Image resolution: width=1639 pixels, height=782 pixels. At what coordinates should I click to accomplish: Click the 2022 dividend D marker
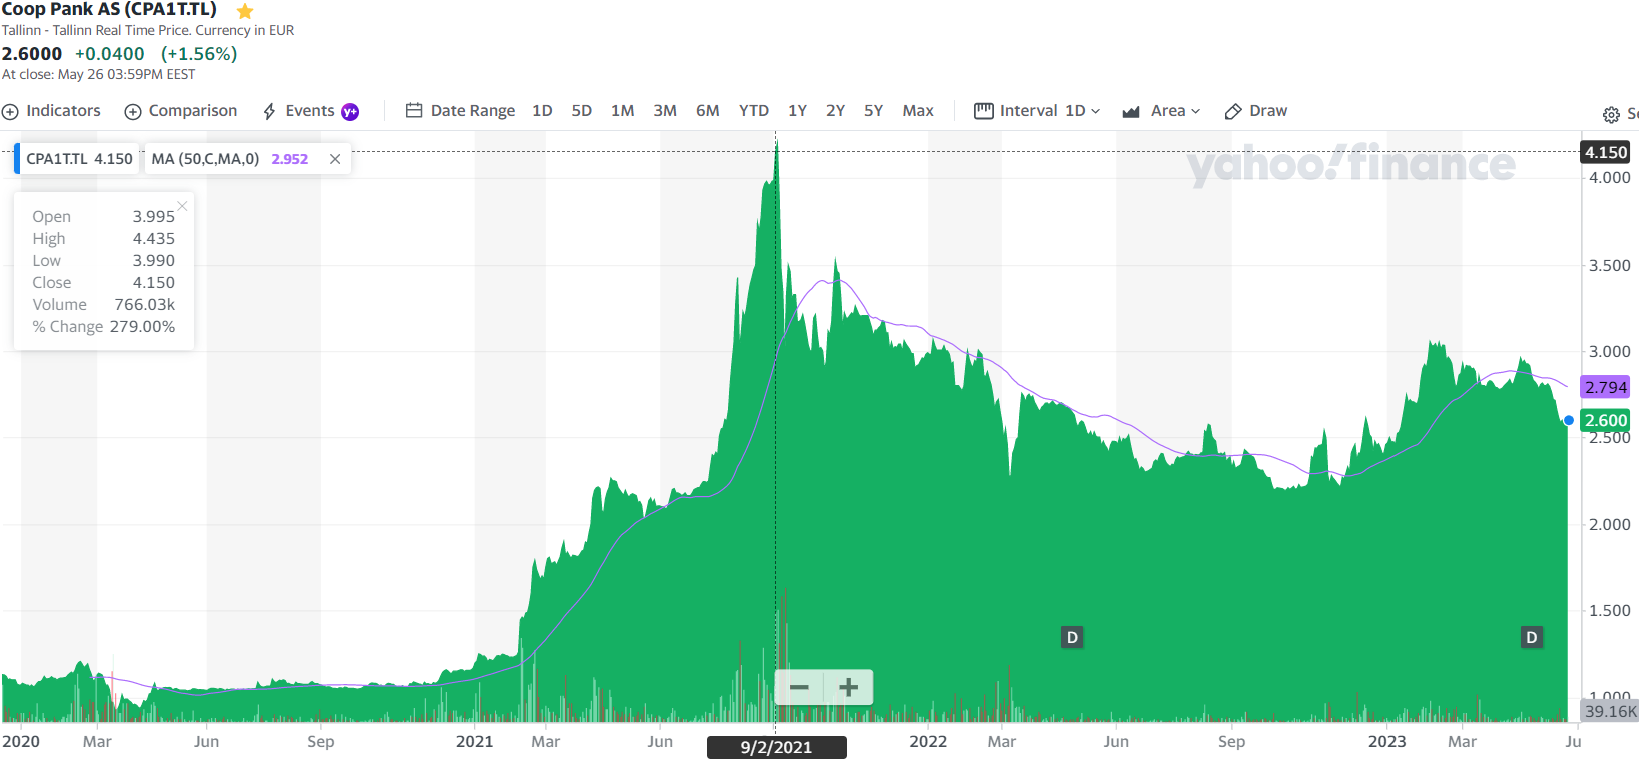1072,637
